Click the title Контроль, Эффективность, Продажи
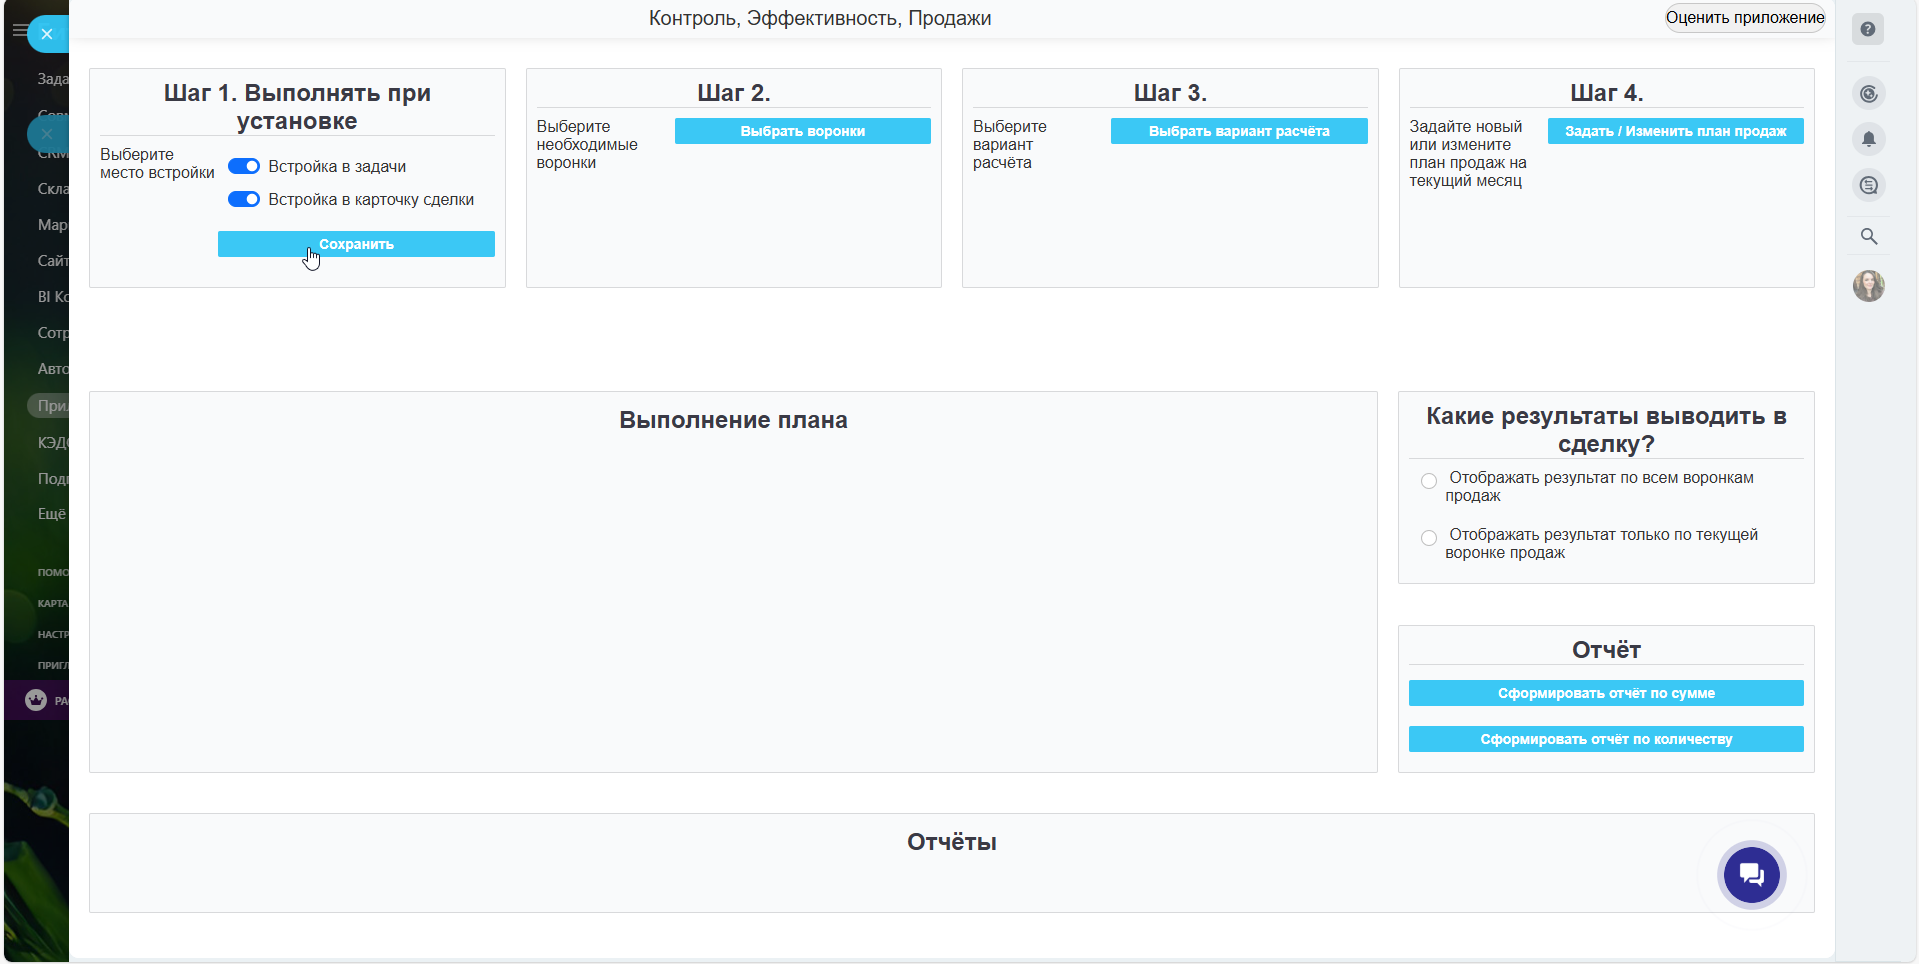This screenshot has width=1919, height=964. pos(820,18)
